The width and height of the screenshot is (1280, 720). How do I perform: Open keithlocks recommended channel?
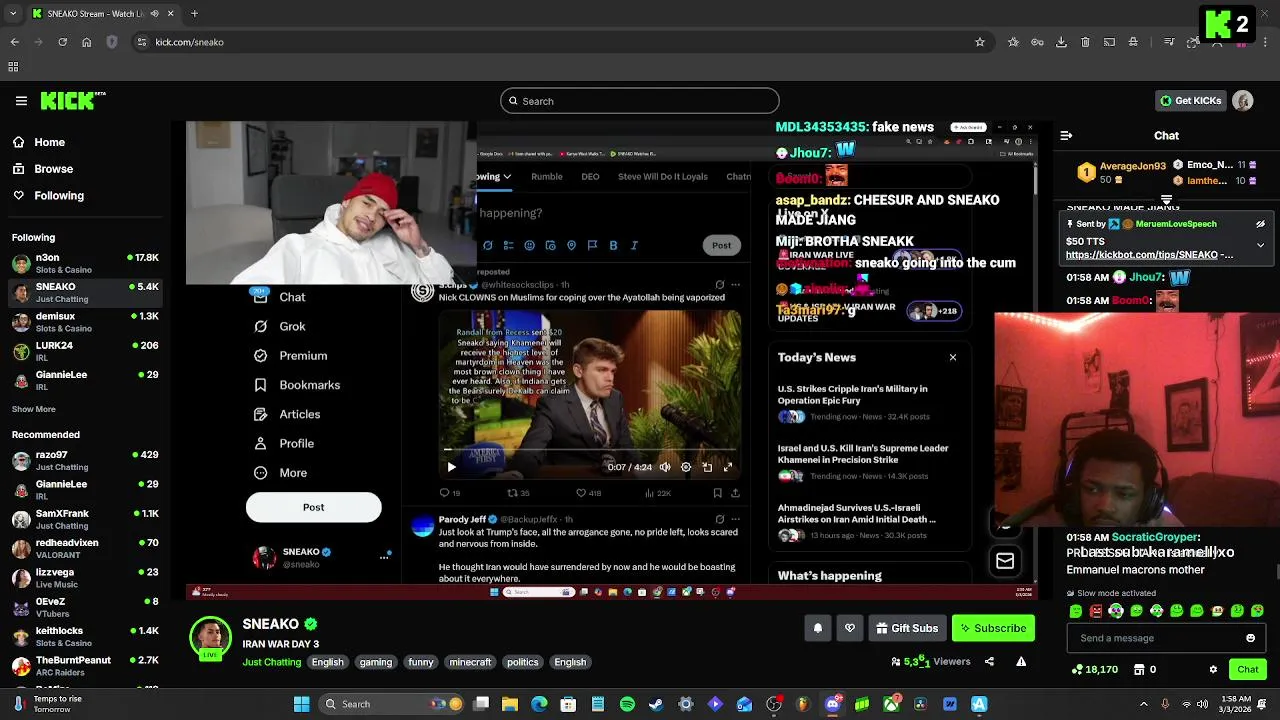[85, 636]
